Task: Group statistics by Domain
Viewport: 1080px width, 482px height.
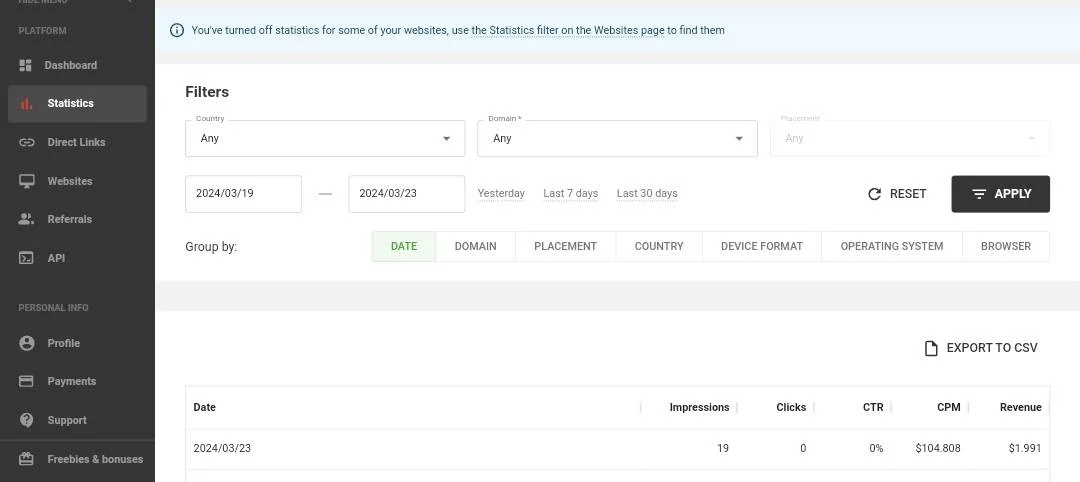Action: coord(476,247)
